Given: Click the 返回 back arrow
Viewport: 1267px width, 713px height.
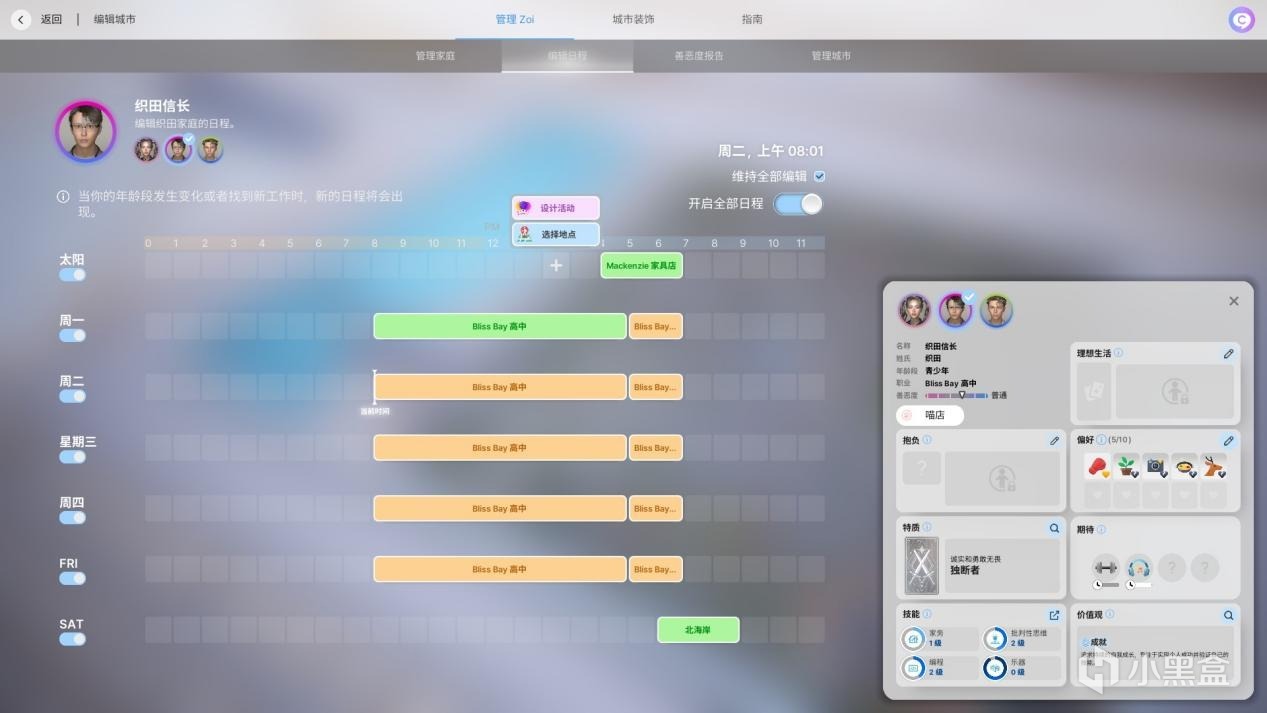Looking at the screenshot, I should (x=21, y=19).
